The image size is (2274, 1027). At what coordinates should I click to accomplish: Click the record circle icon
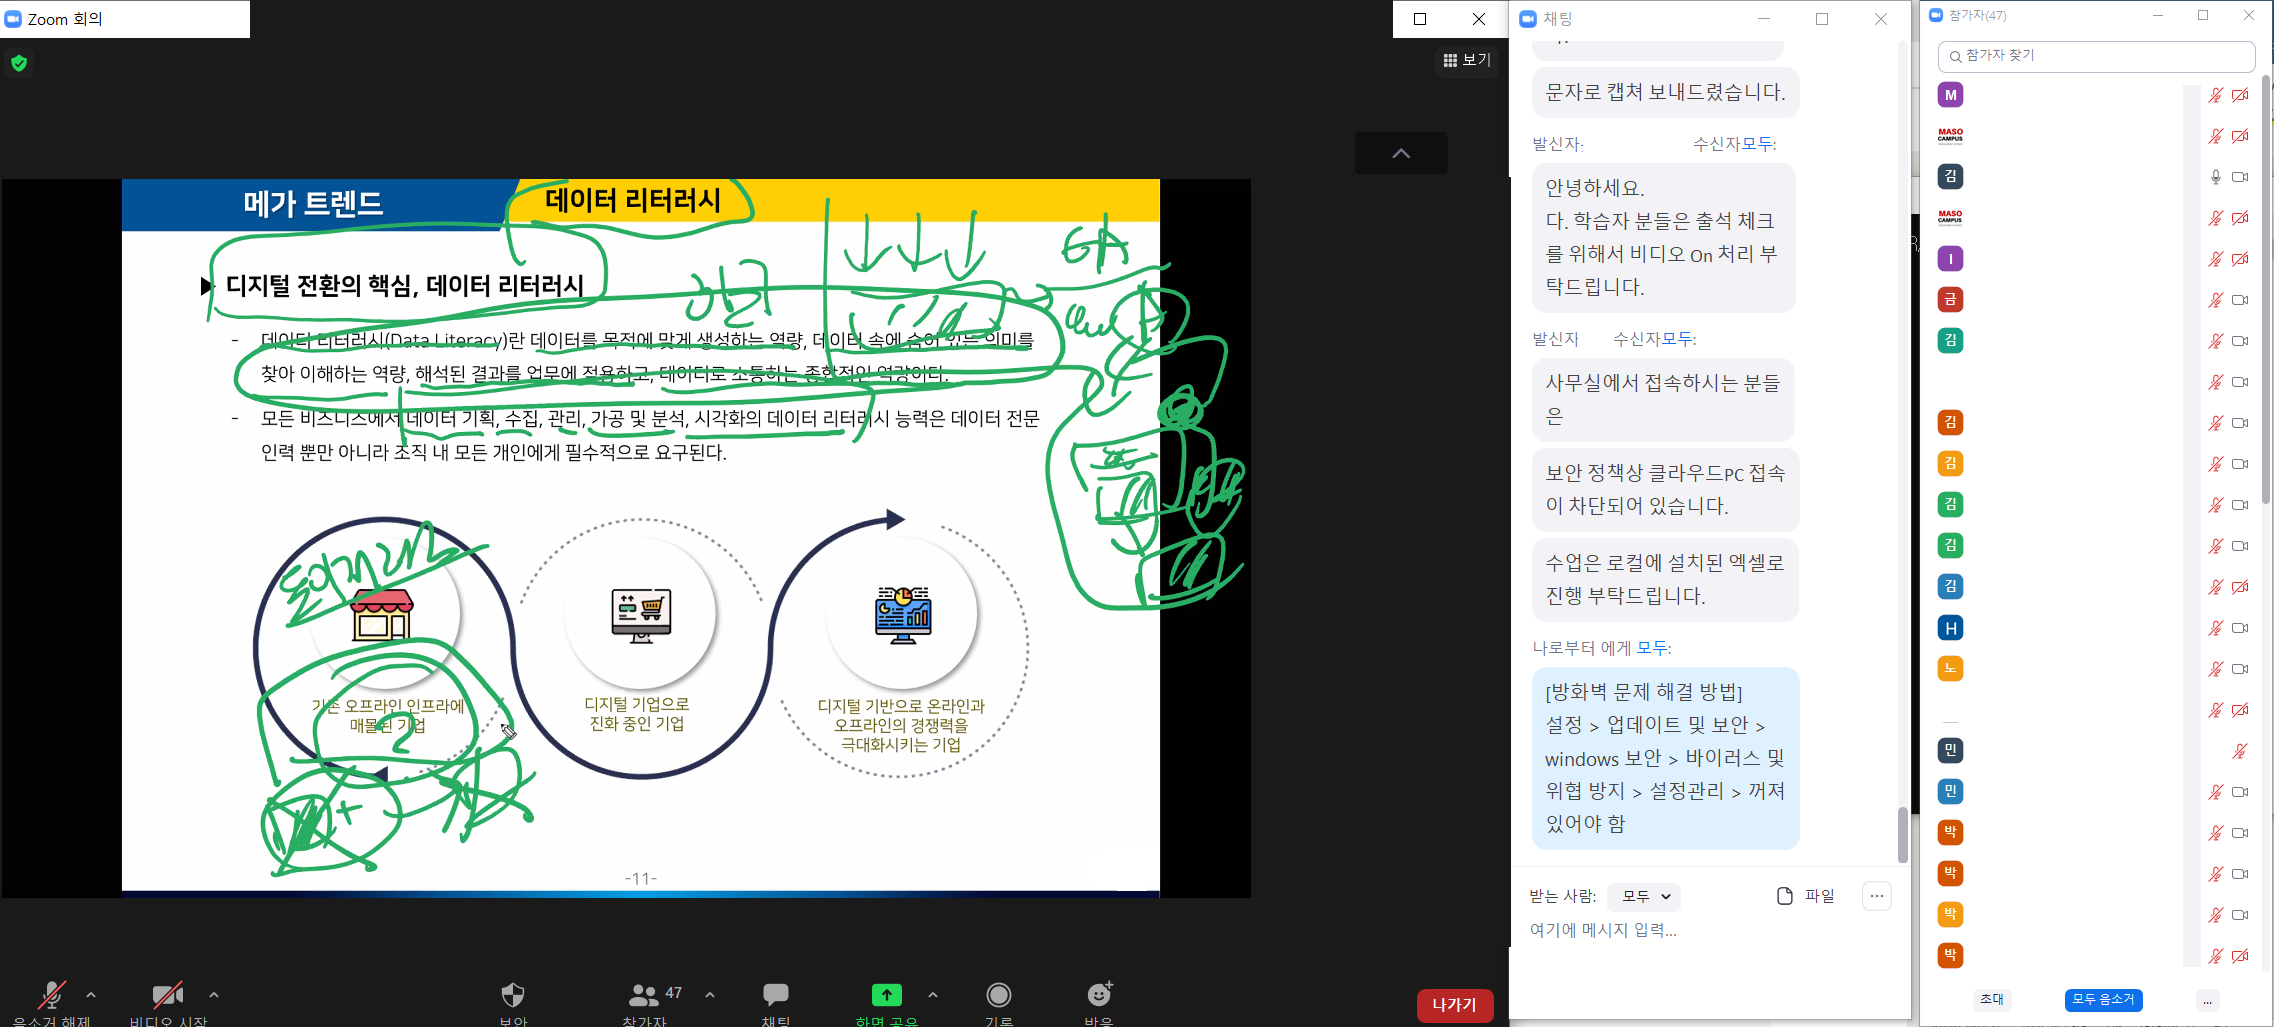[998, 995]
